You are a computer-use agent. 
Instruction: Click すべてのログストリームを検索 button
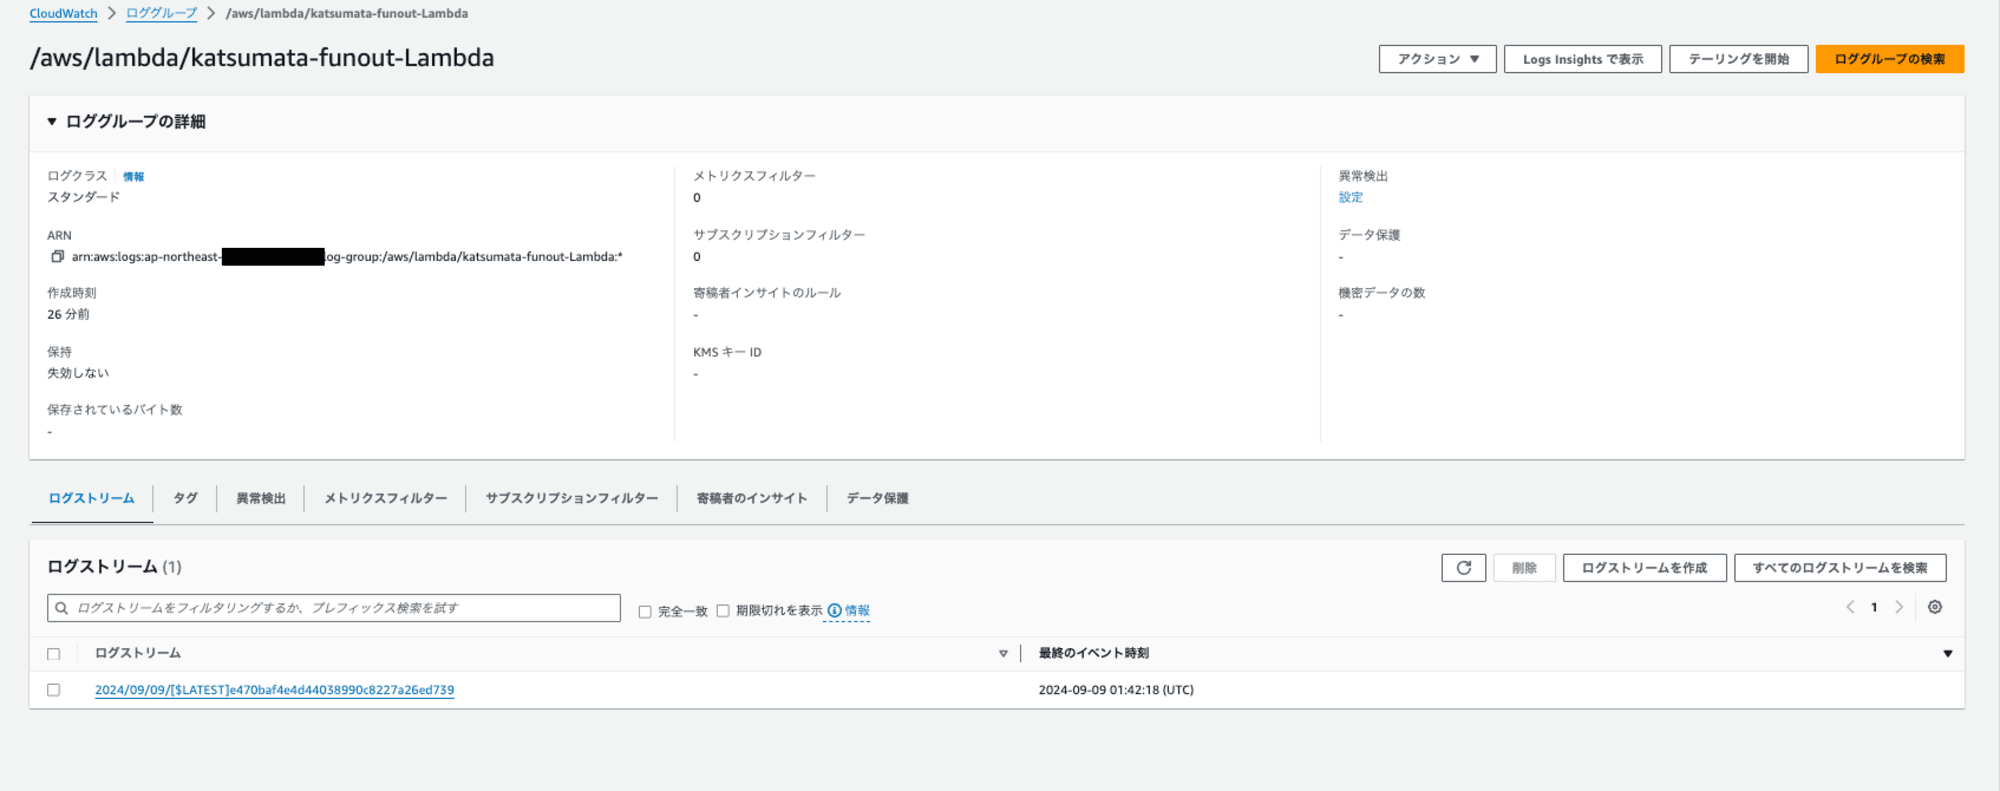point(1840,568)
